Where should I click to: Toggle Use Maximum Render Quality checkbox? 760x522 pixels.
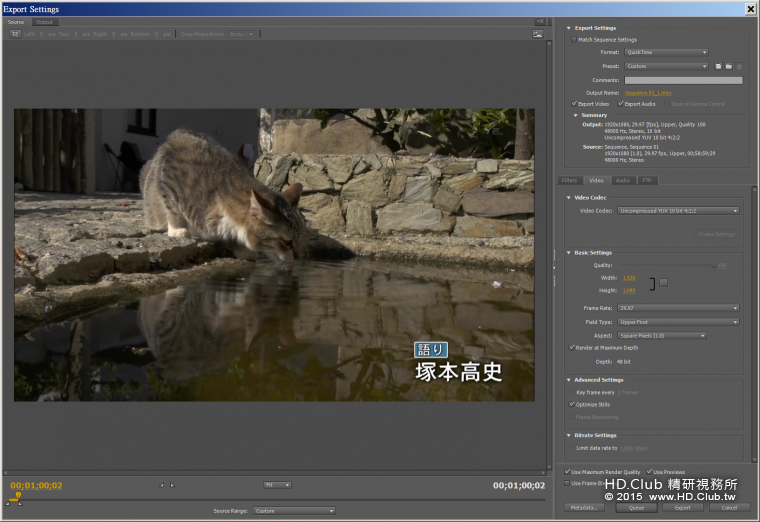pos(569,471)
